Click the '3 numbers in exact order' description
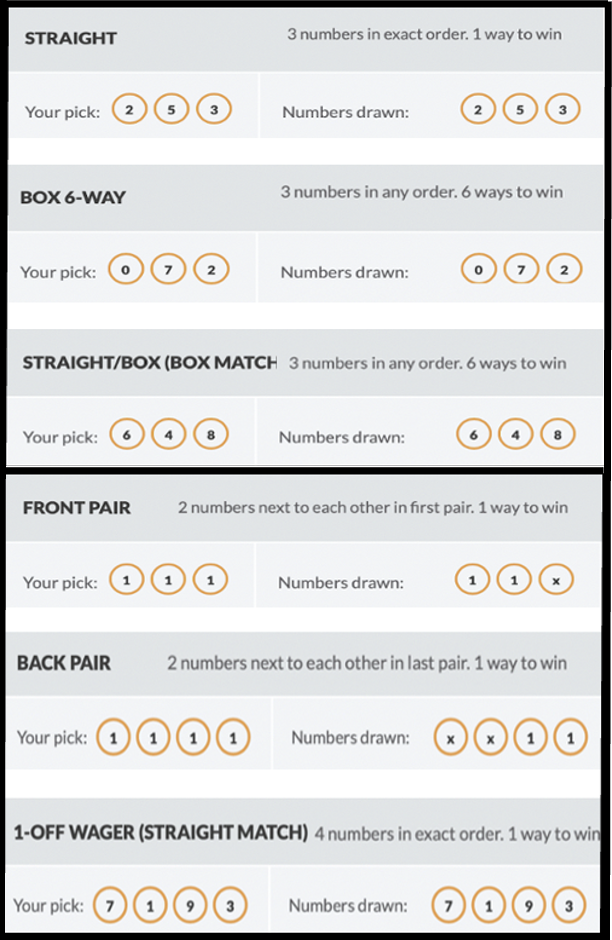 pyautogui.click(x=378, y=34)
